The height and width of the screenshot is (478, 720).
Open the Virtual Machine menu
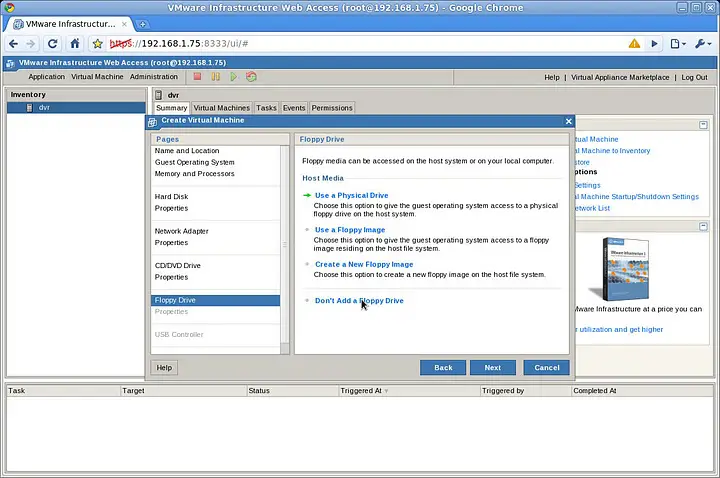[97, 77]
